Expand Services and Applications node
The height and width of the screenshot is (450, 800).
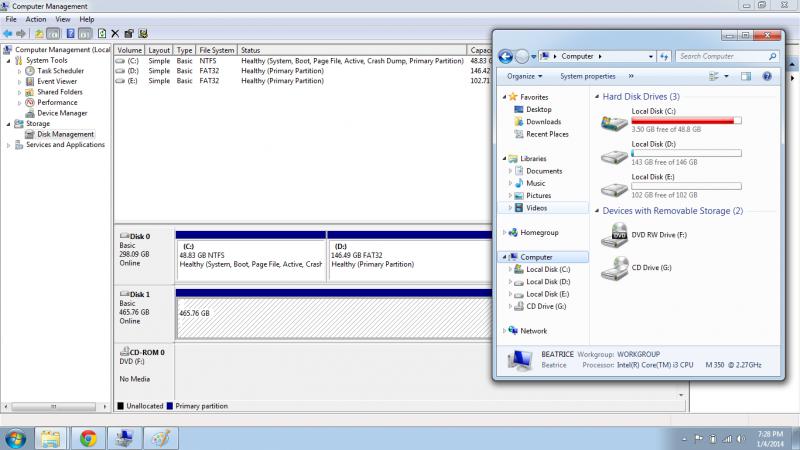click(8, 145)
